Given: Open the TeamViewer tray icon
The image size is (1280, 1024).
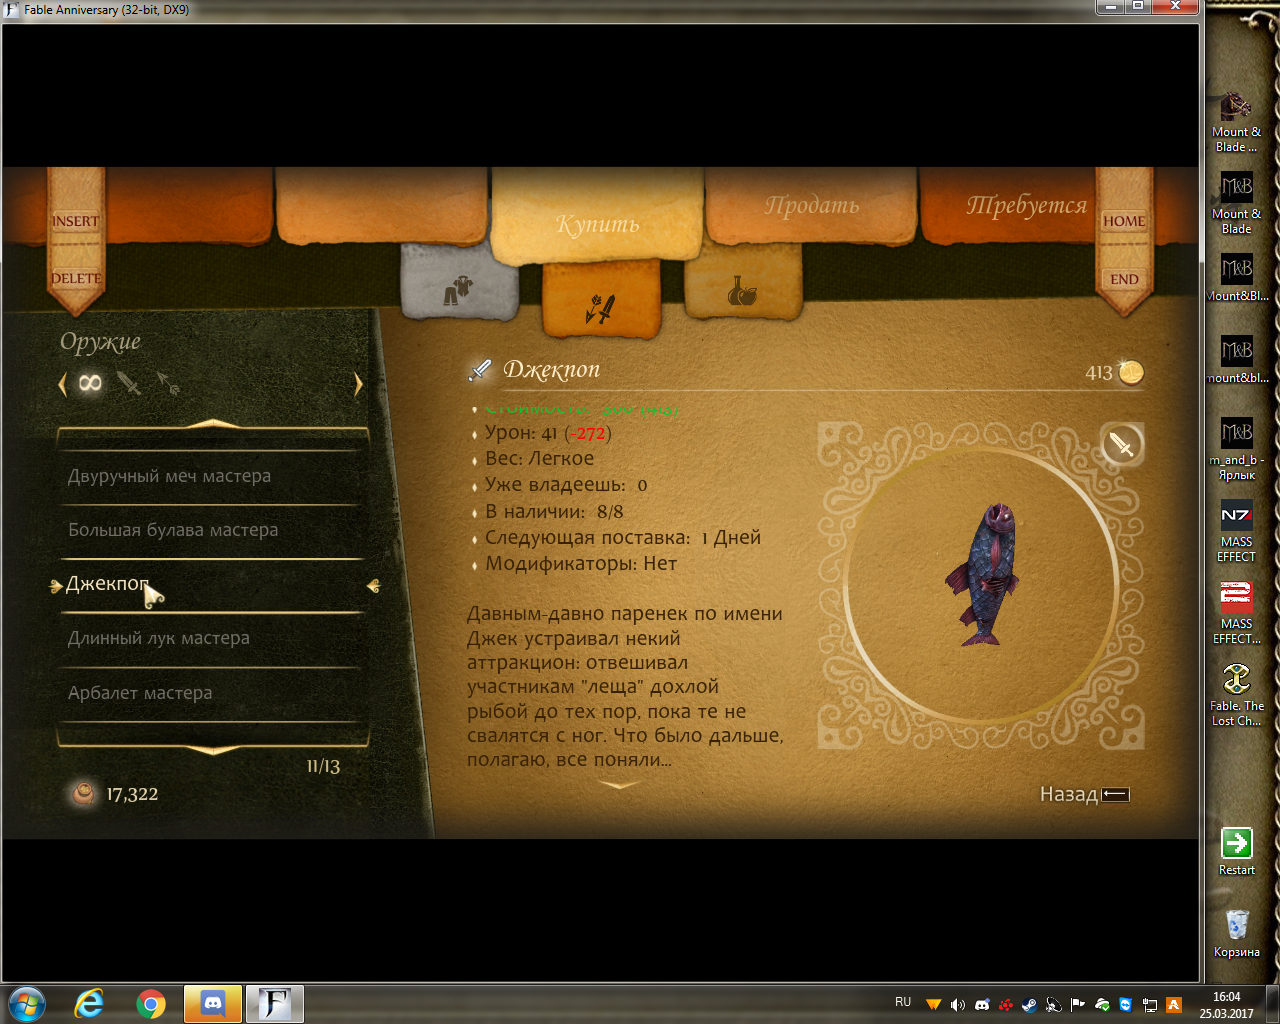Looking at the screenshot, I should click(1125, 1005).
